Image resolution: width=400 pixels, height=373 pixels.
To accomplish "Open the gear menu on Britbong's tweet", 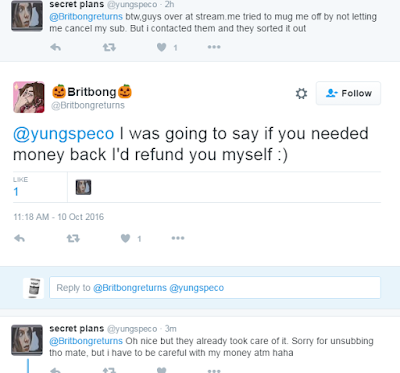I will tap(301, 93).
